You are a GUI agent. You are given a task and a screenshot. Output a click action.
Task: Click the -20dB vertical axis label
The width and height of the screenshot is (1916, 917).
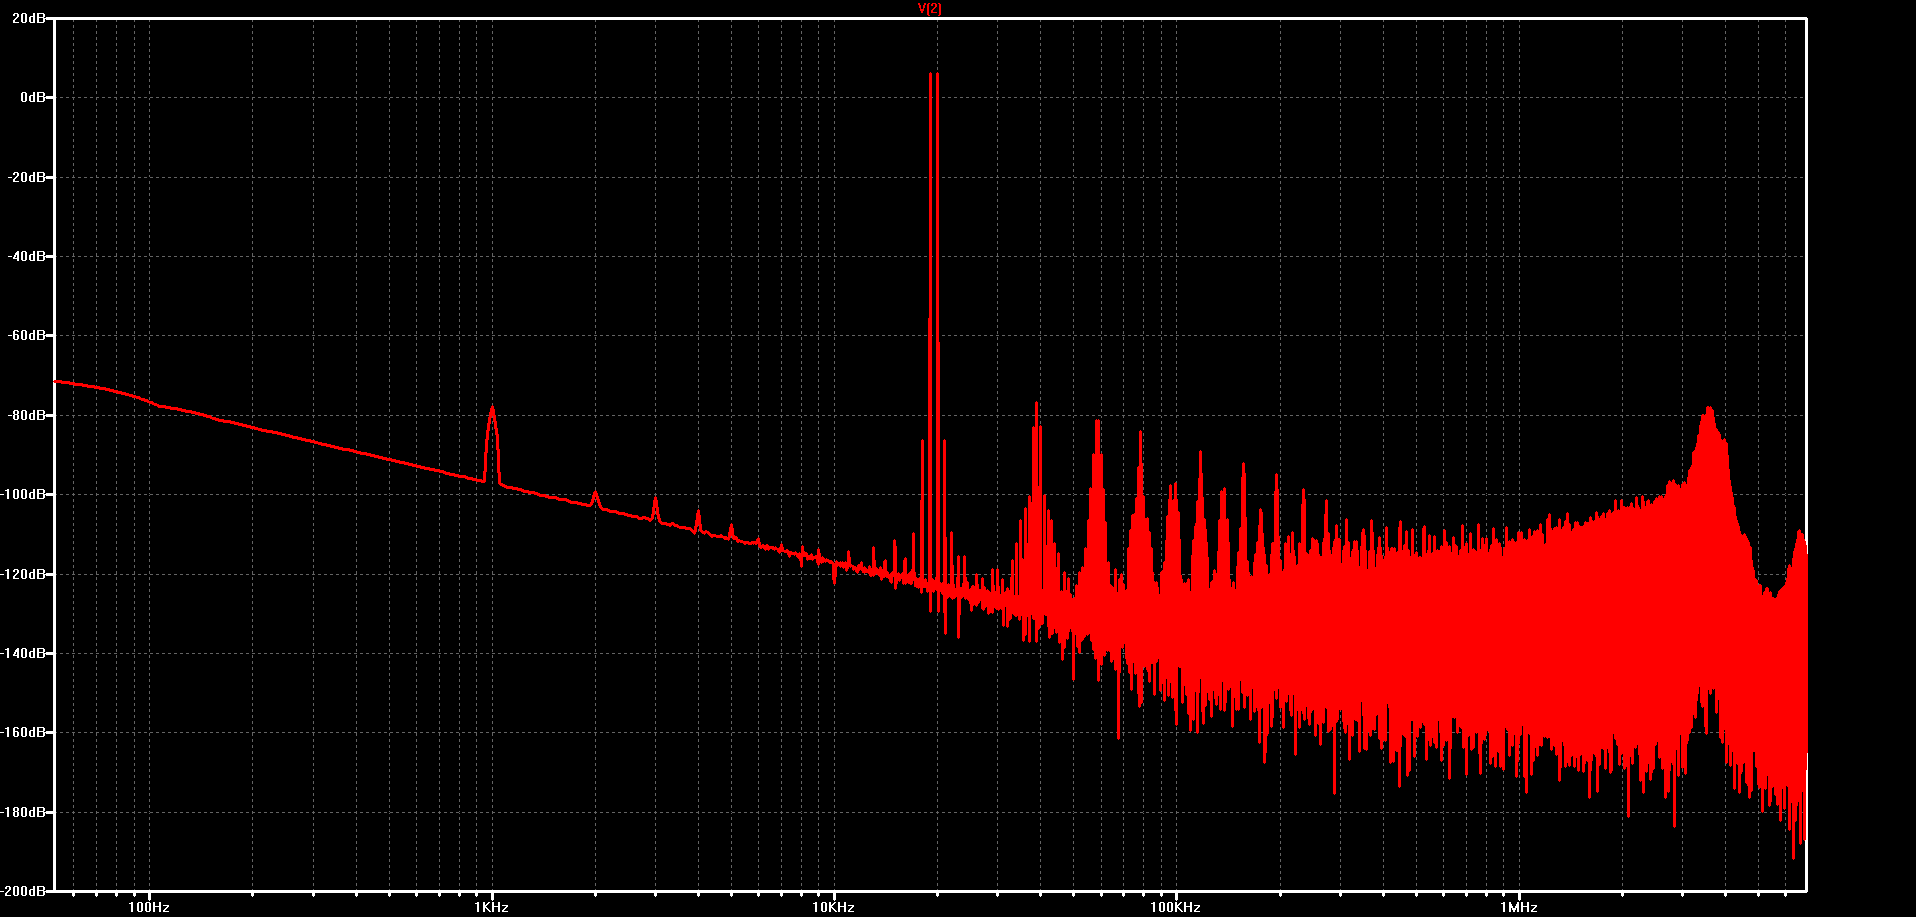(x=26, y=177)
